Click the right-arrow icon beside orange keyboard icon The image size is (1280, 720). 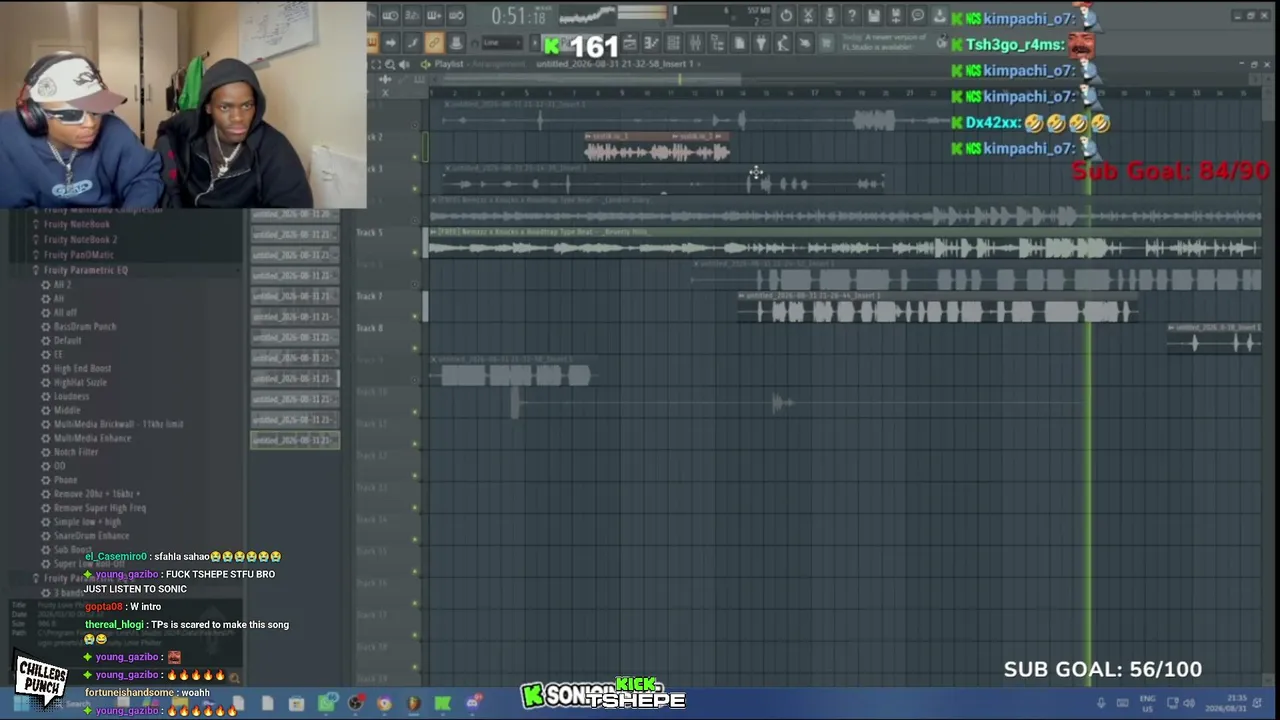[x=391, y=43]
